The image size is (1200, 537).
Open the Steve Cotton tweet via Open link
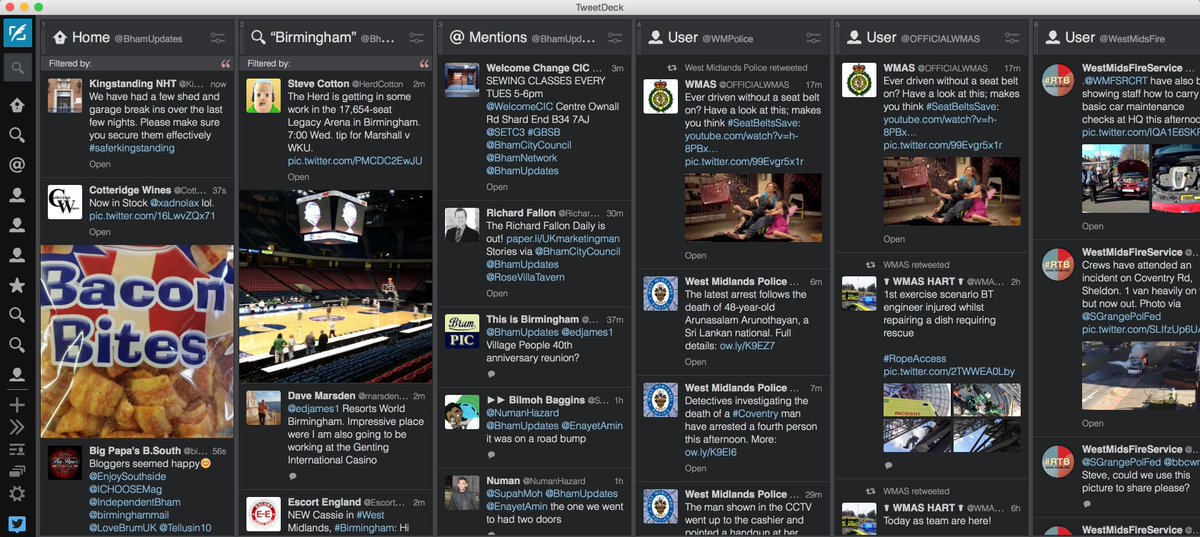tap(299, 177)
